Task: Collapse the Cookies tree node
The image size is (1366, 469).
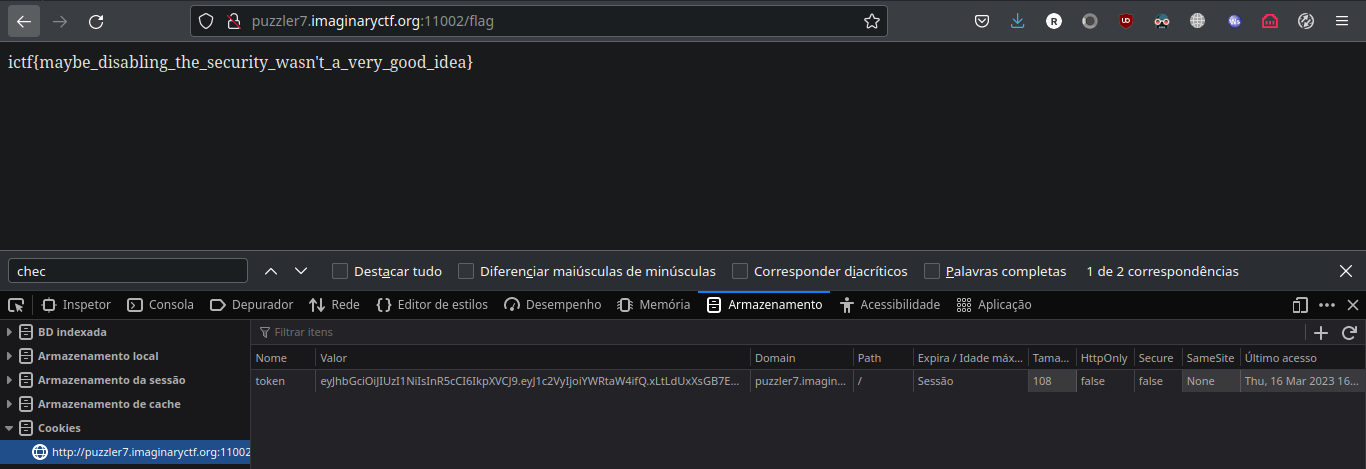Action: coord(10,428)
